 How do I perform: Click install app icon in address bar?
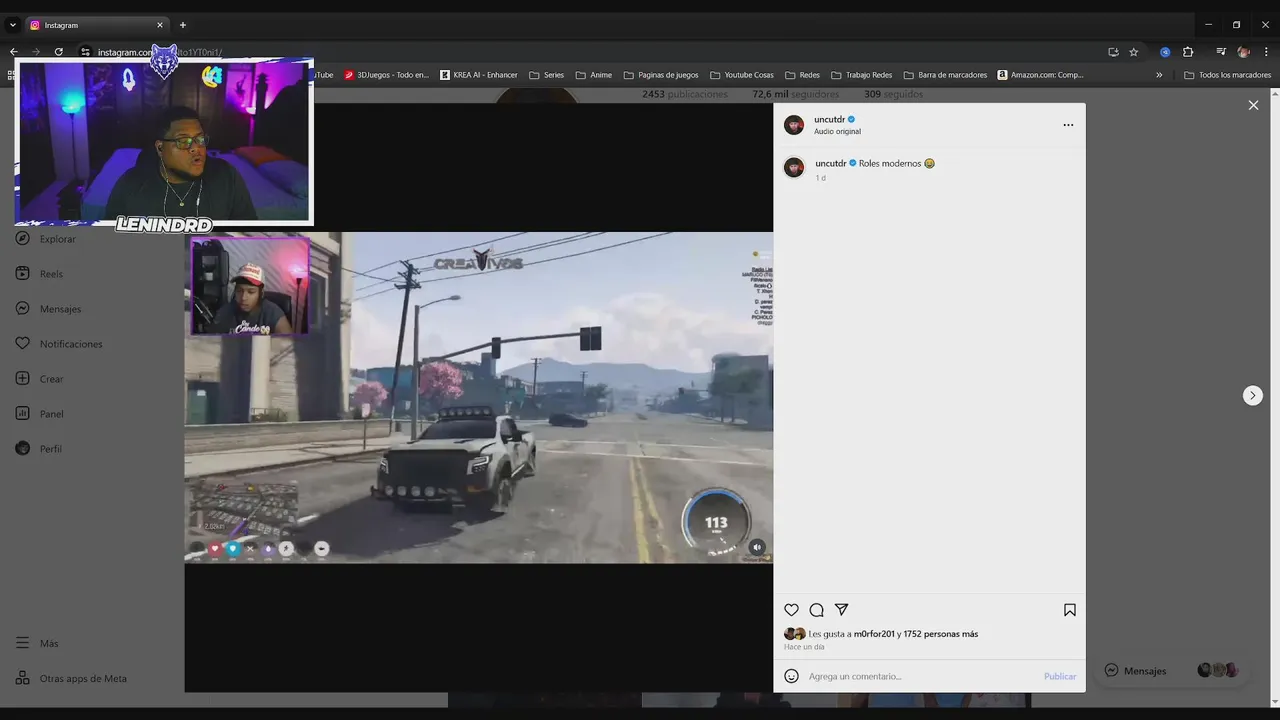[x=1113, y=52]
